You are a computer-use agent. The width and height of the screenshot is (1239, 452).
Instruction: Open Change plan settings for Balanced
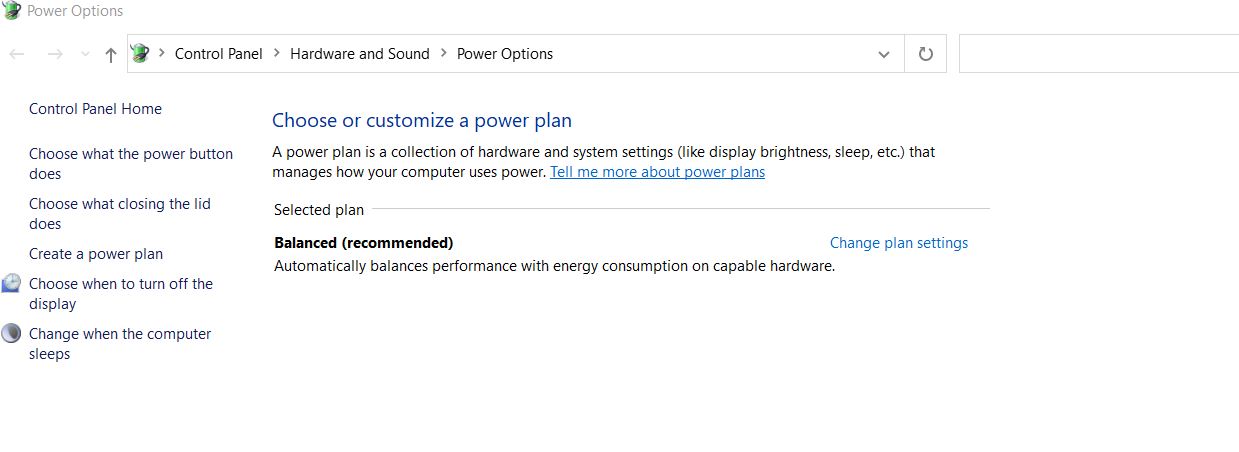899,243
